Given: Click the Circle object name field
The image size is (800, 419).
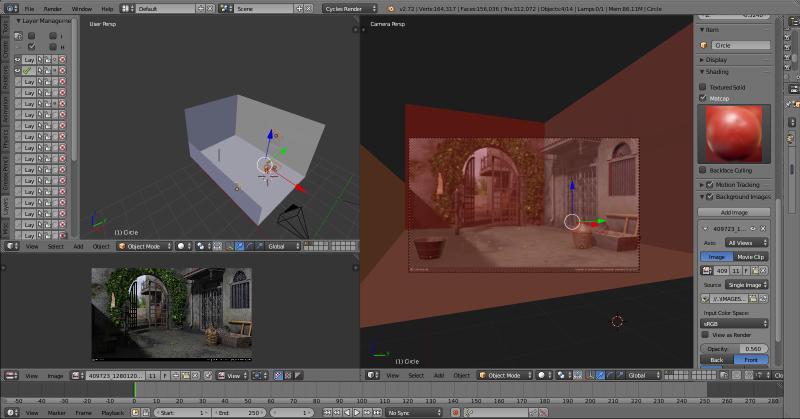Looking at the screenshot, I should click(740, 45).
